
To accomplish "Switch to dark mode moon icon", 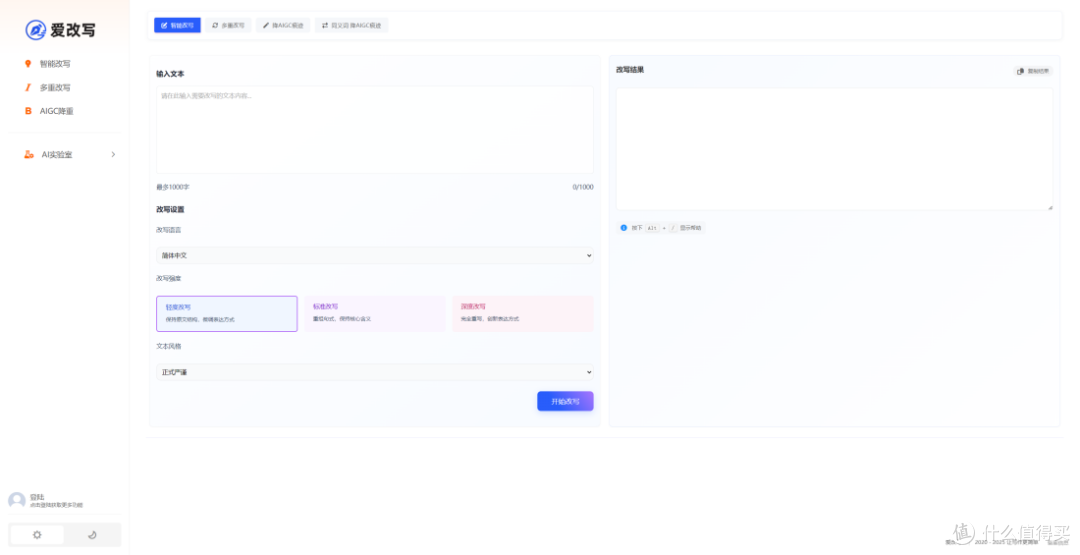I will coord(92,535).
